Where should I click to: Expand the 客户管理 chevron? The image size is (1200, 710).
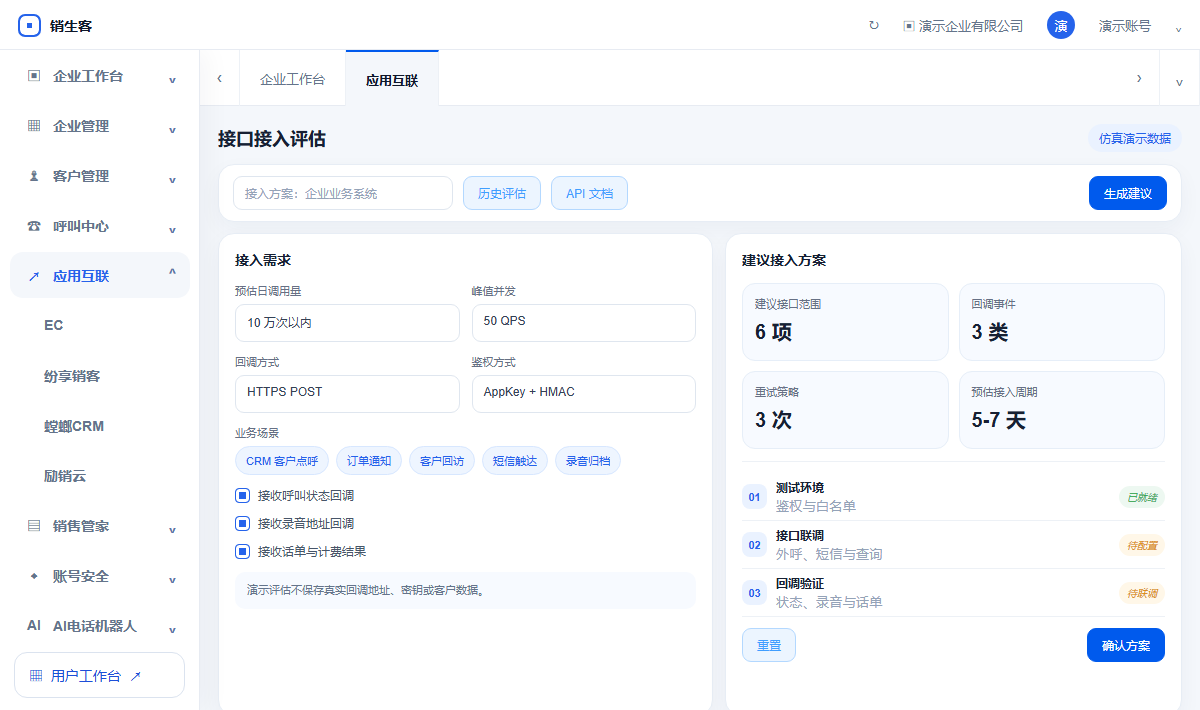172,180
